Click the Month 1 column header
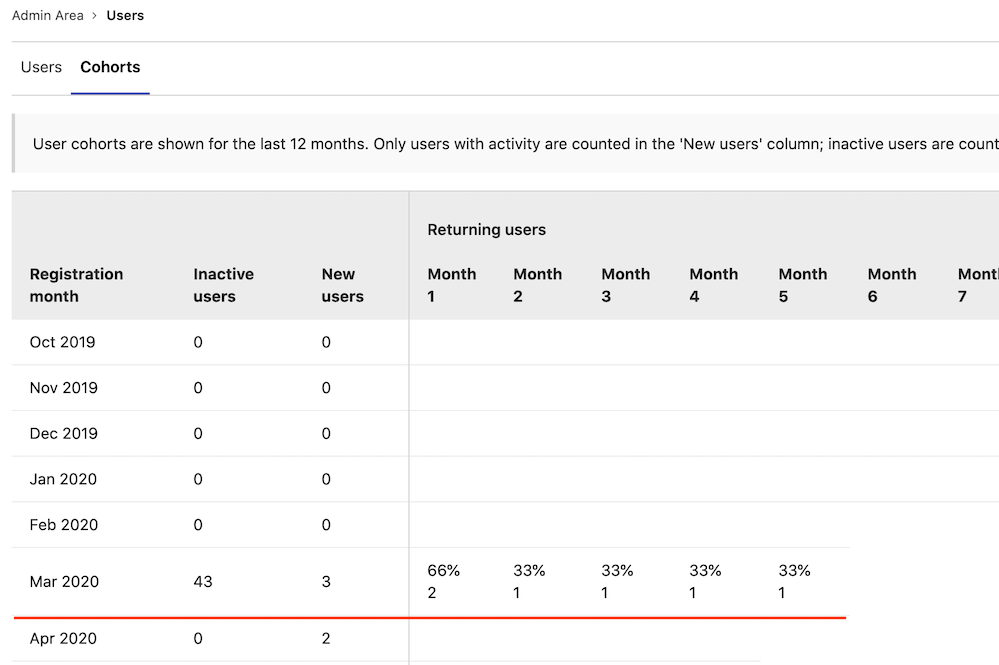This screenshot has width=999, height=665. point(451,285)
